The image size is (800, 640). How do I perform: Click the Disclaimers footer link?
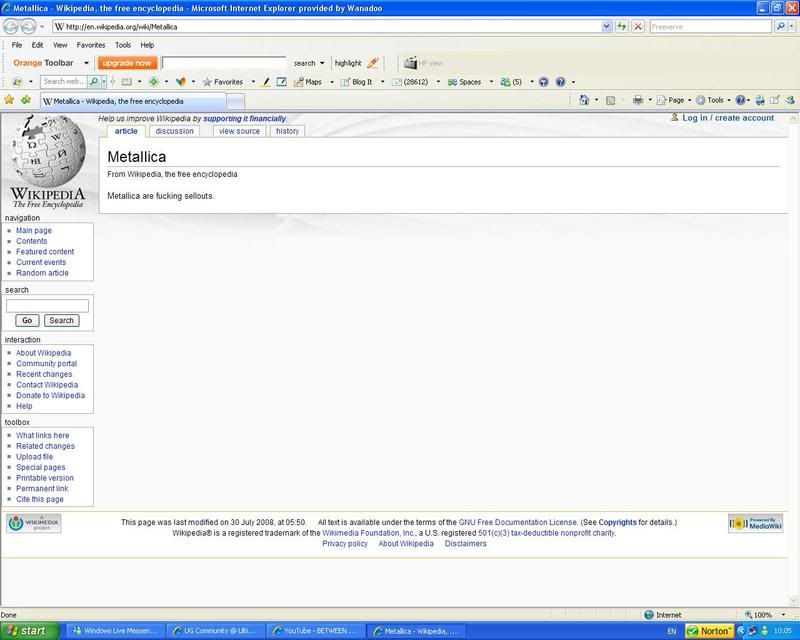pos(465,544)
